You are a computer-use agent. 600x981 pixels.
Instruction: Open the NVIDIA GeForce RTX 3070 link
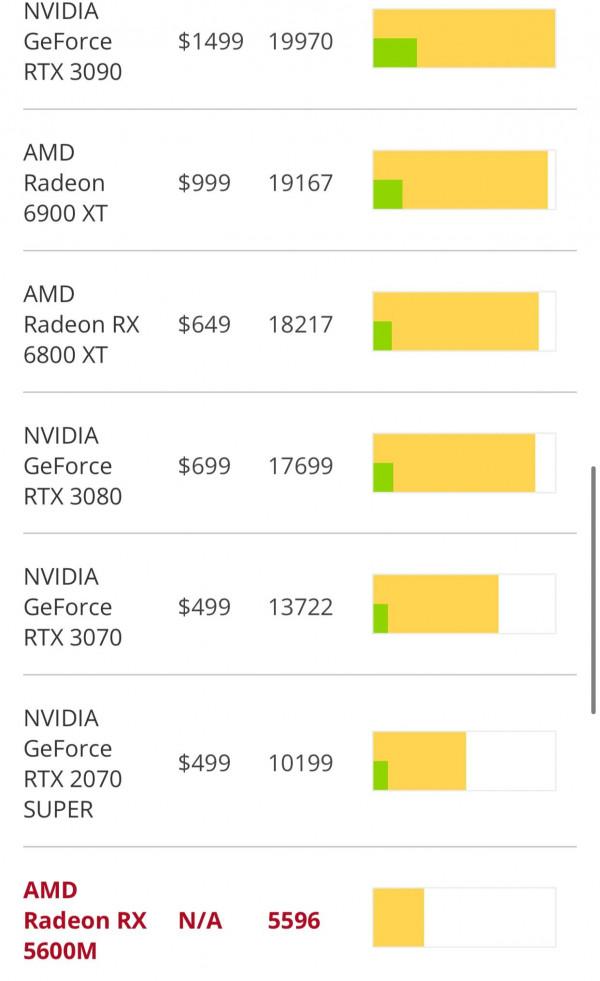(x=72, y=607)
